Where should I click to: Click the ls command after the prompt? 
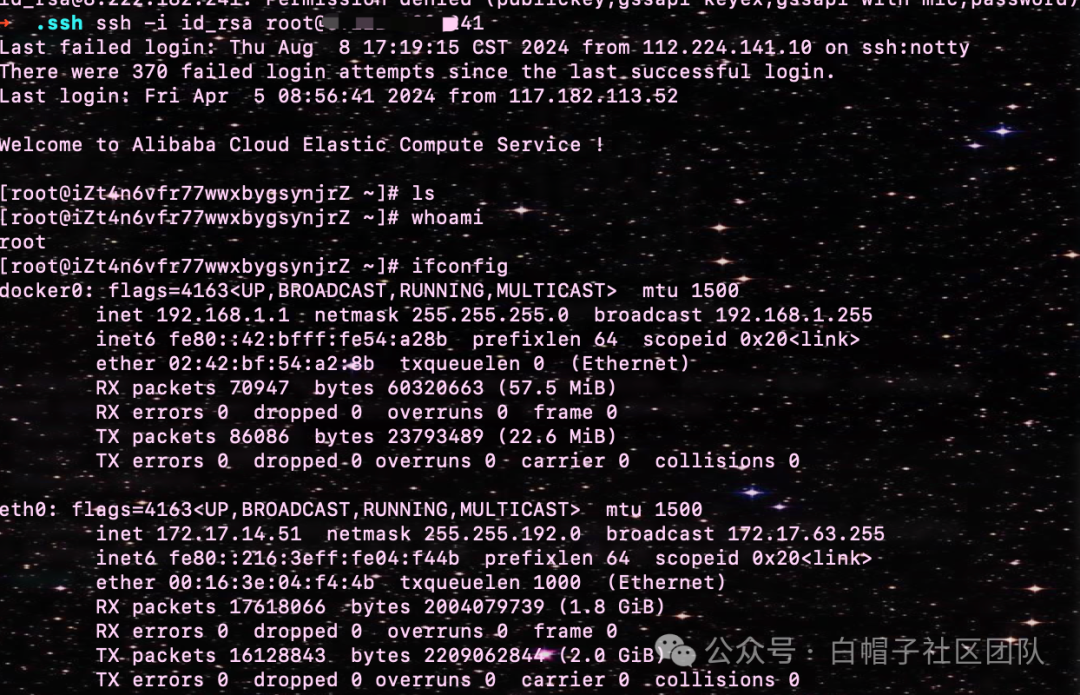pyautogui.click(x=423, y=194)
